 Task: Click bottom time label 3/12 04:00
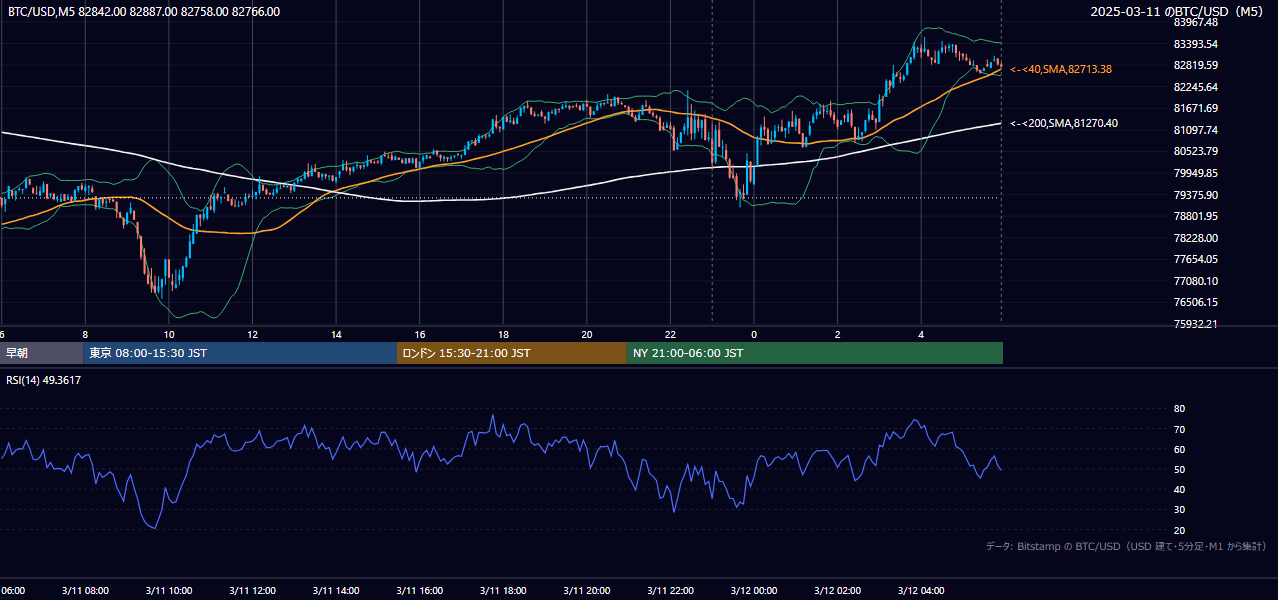click(921, 591)
